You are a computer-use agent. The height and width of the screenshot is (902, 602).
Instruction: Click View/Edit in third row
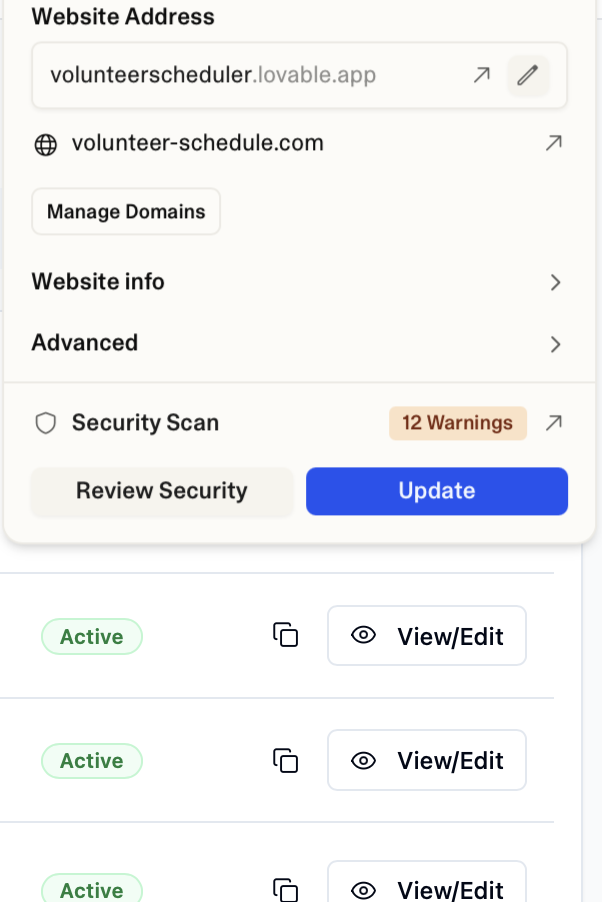tap(427, 889)
